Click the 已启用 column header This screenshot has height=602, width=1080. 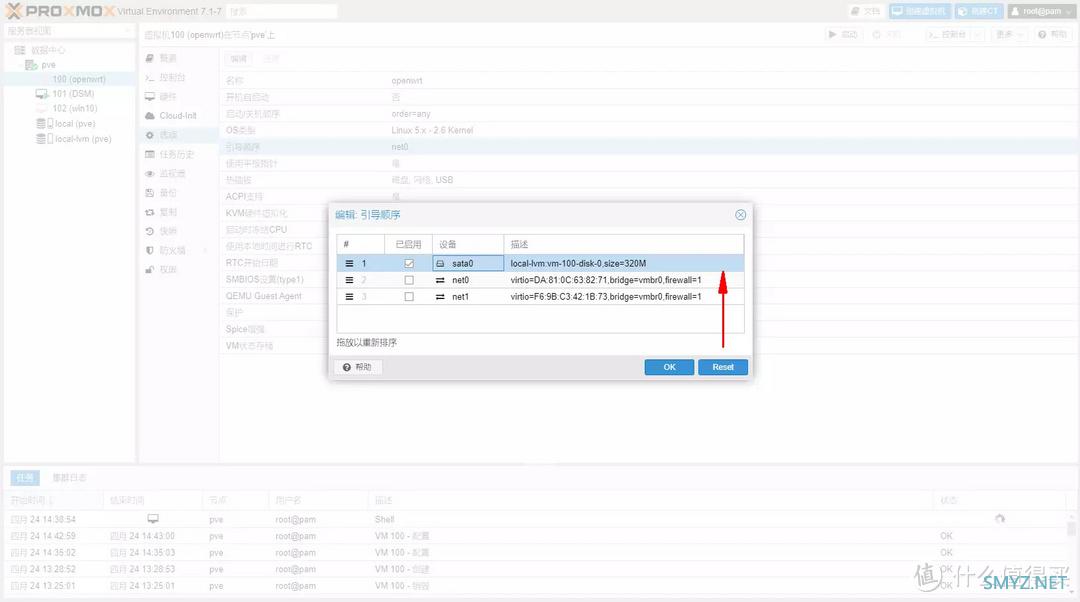(x=408, y=245)
